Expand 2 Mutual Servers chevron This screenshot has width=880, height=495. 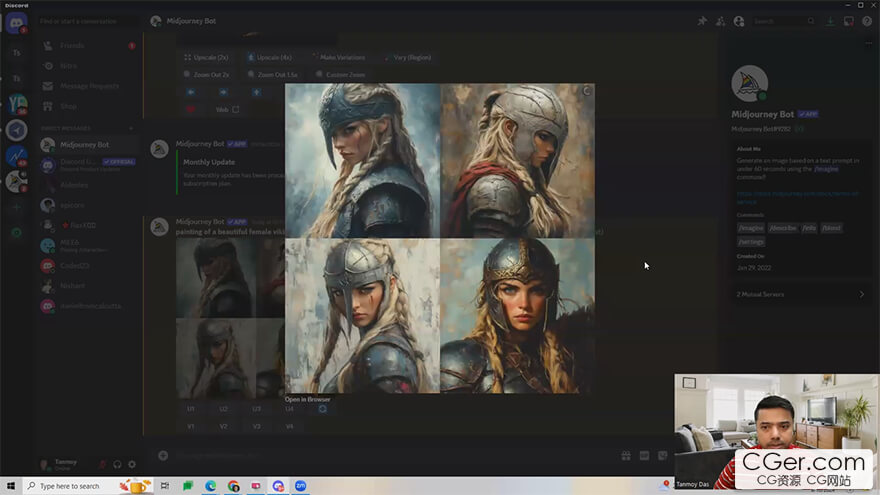tap(861, 294)
